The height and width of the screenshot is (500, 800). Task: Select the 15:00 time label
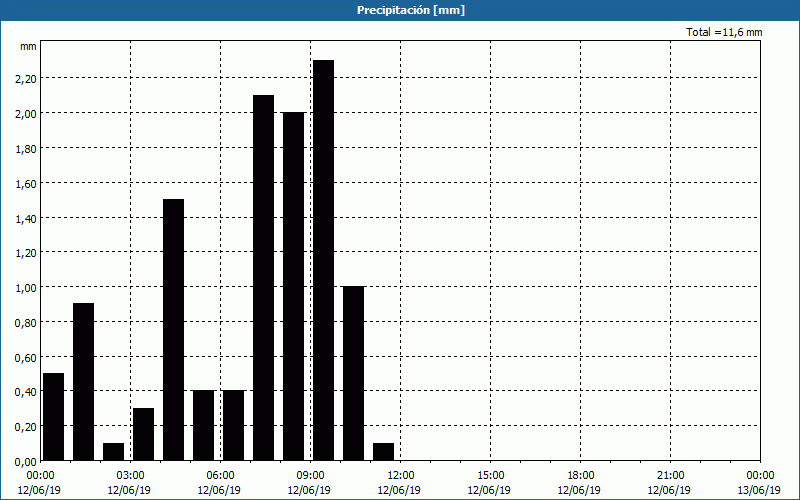490,476
